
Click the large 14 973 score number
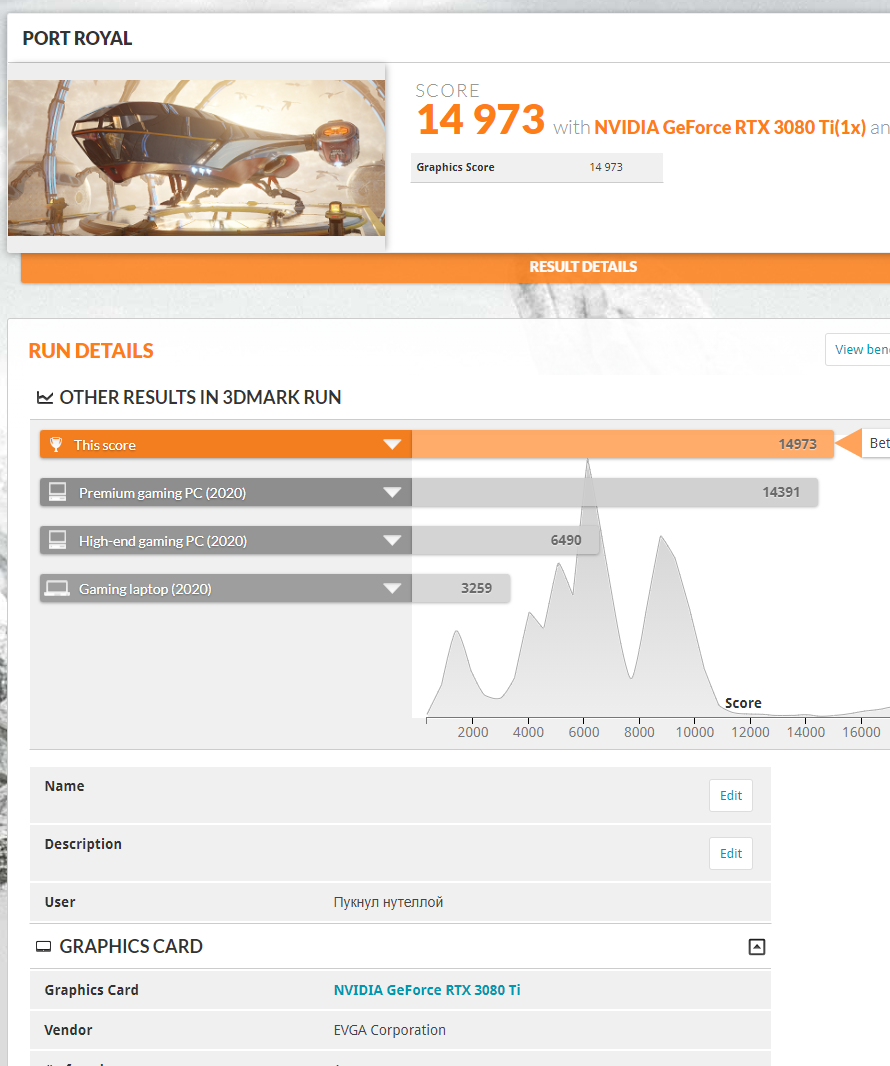tap(481, 120)
